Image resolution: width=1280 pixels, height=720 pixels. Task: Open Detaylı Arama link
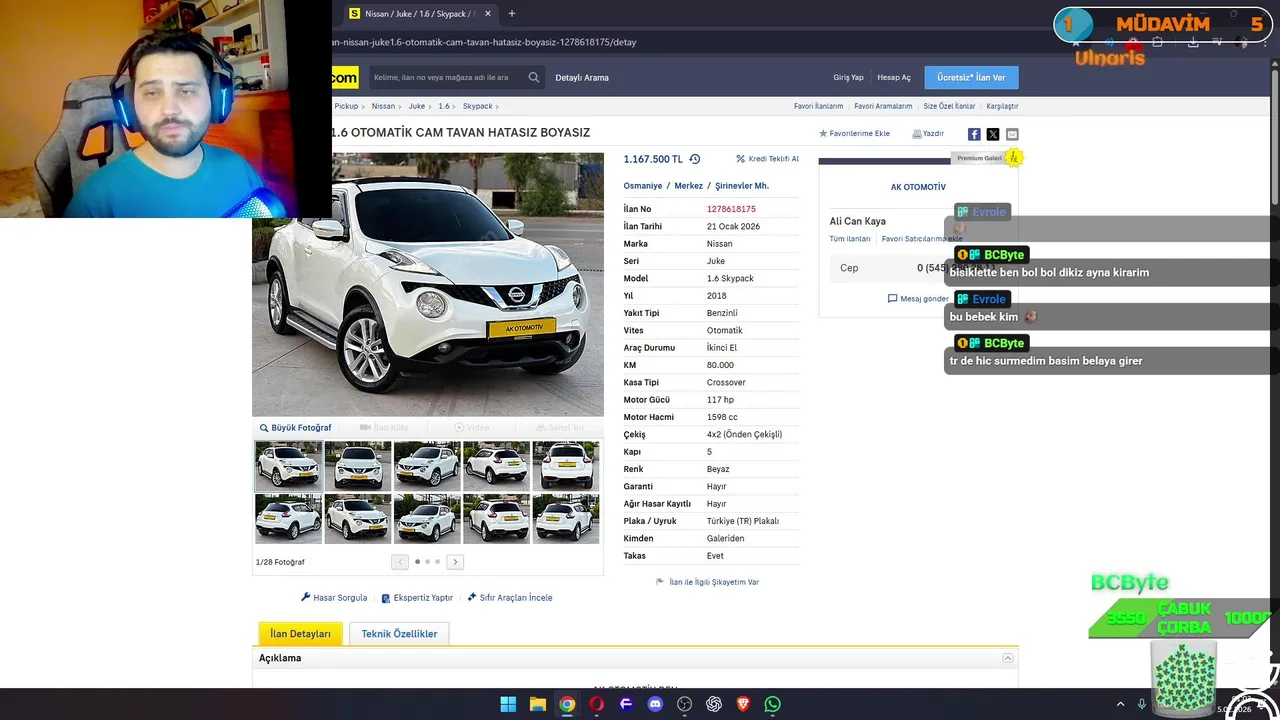[582, 77]
